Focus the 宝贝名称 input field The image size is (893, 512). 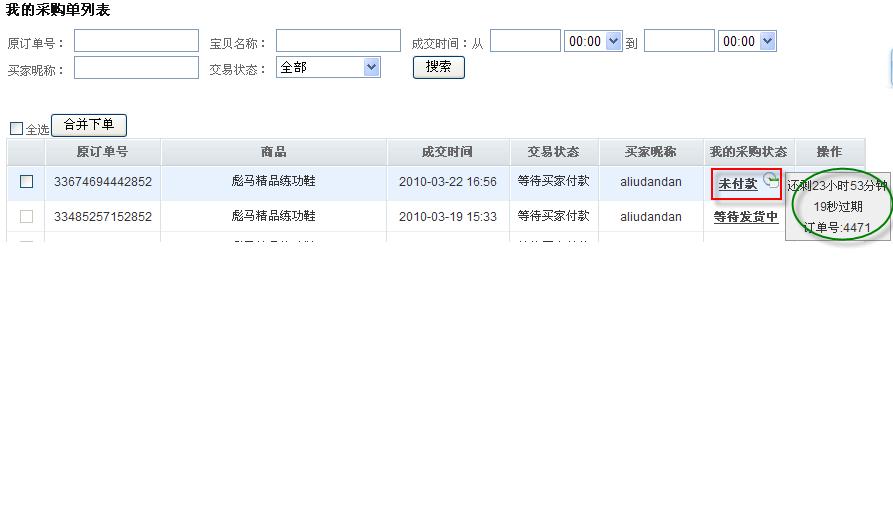pos(338,41)
